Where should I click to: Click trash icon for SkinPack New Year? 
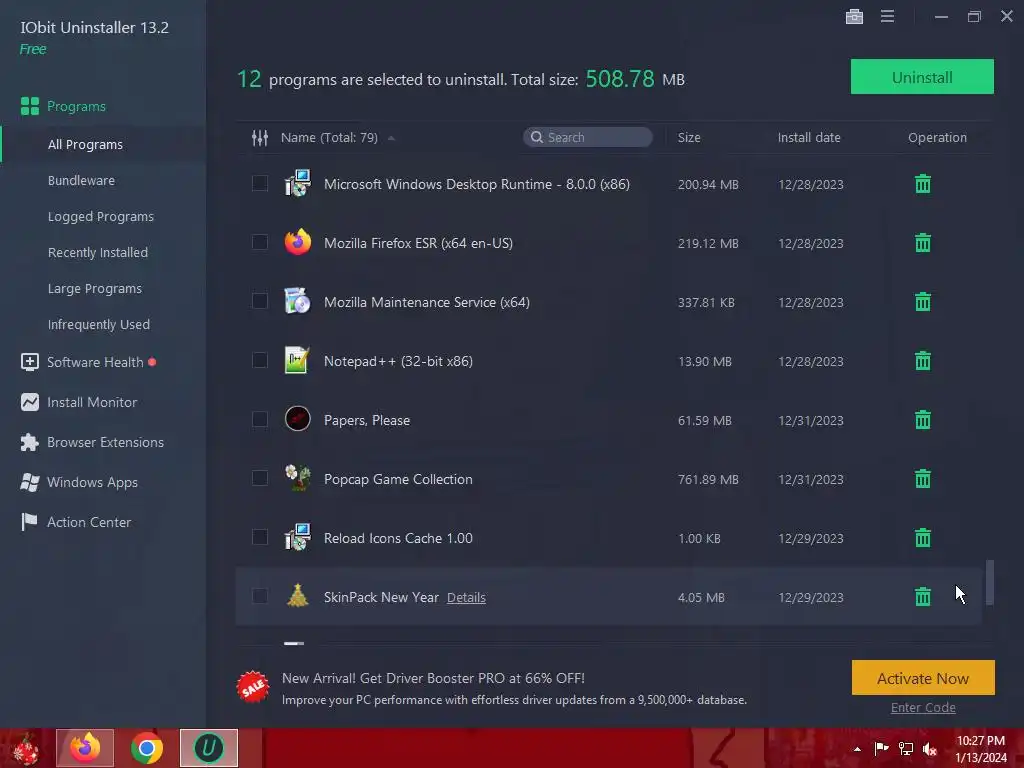coord(922,597)
